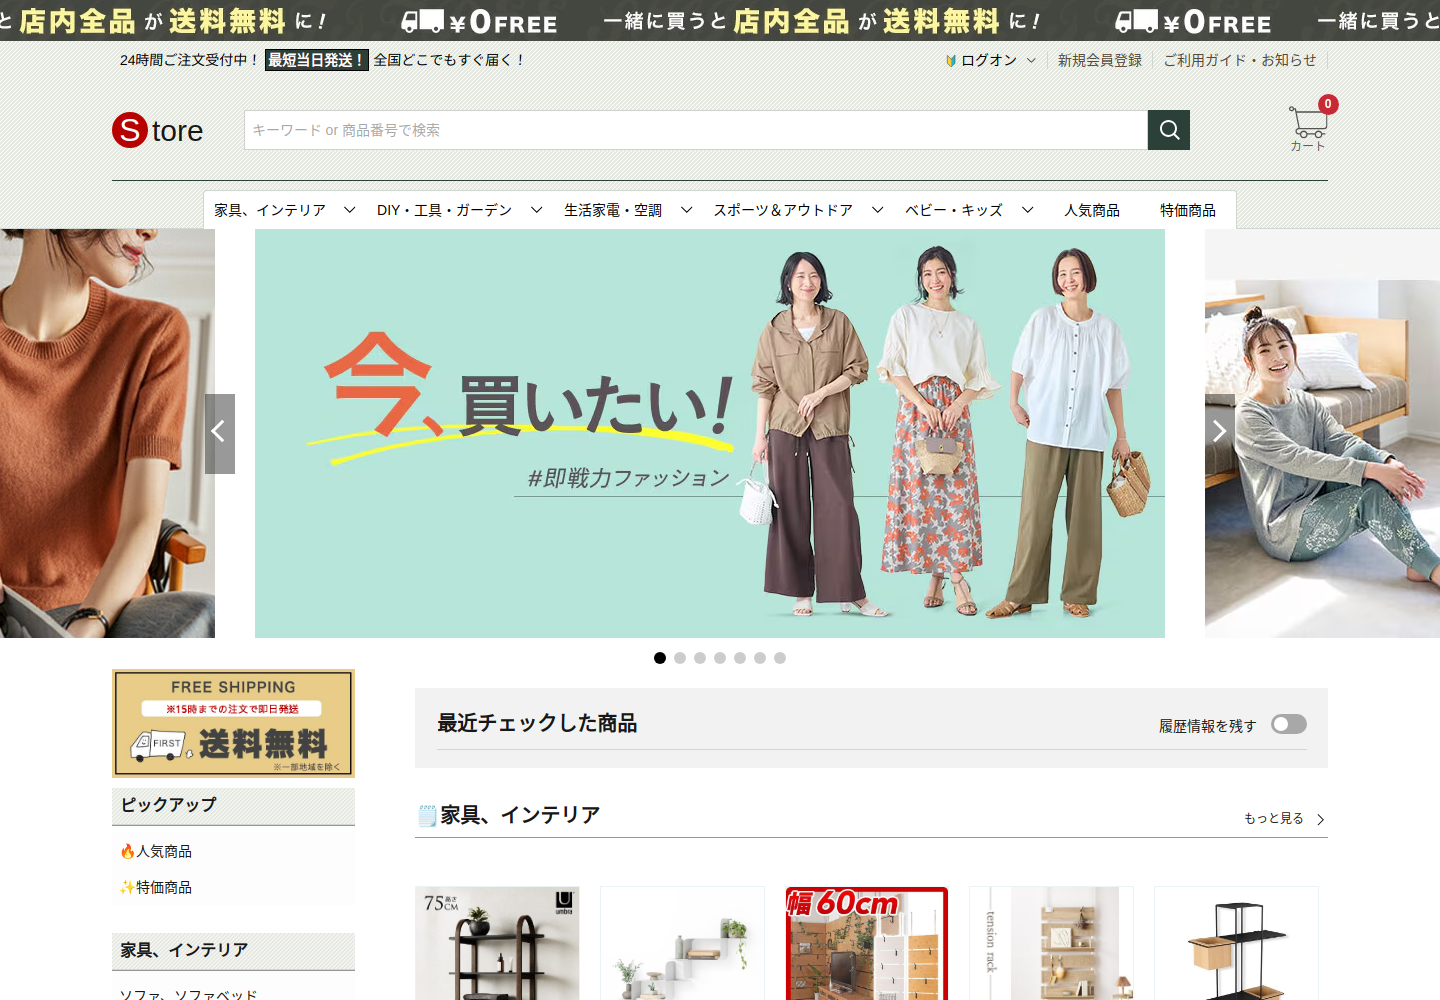Expand the 家具、インテリア menu chevron

tap(349, 210)
